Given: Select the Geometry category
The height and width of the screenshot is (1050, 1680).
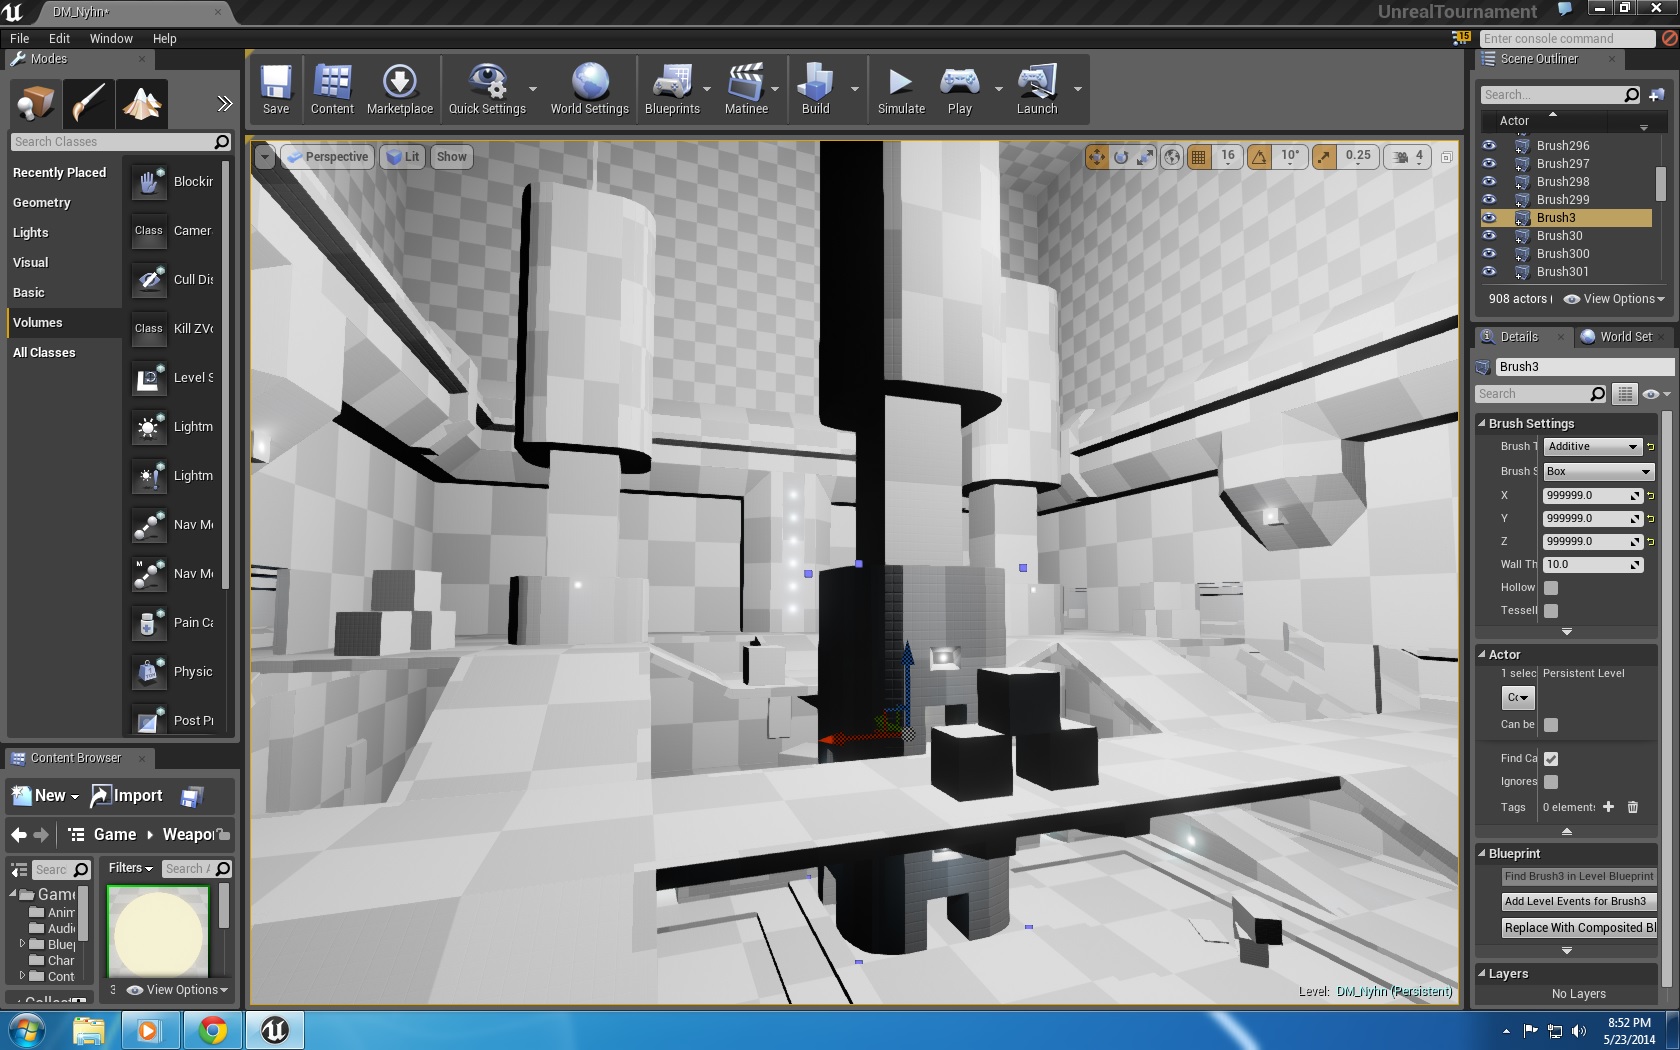Looking at the screenshot, I should tap(42, 202).
